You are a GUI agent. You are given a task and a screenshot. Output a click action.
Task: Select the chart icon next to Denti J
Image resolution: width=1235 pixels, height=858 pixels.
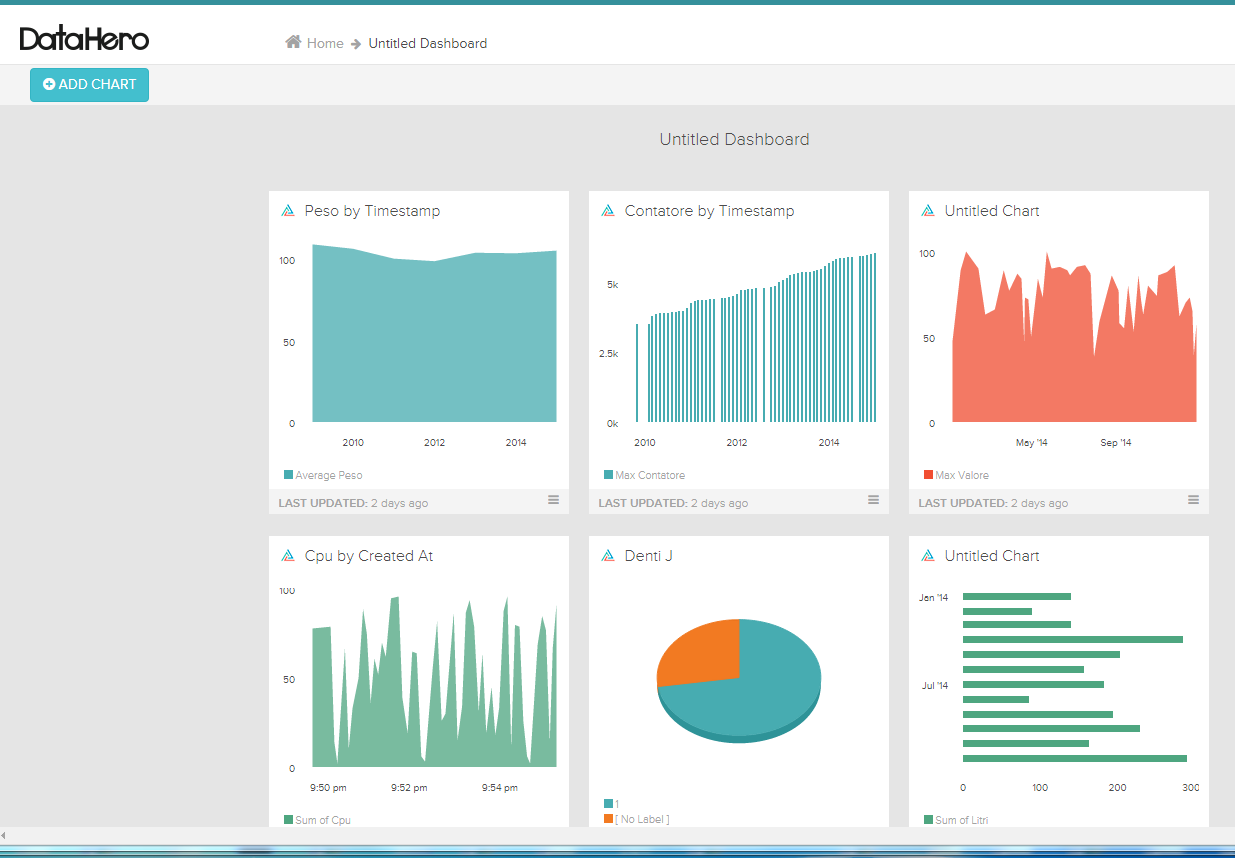pyautogui.click(x=608, y=555)
